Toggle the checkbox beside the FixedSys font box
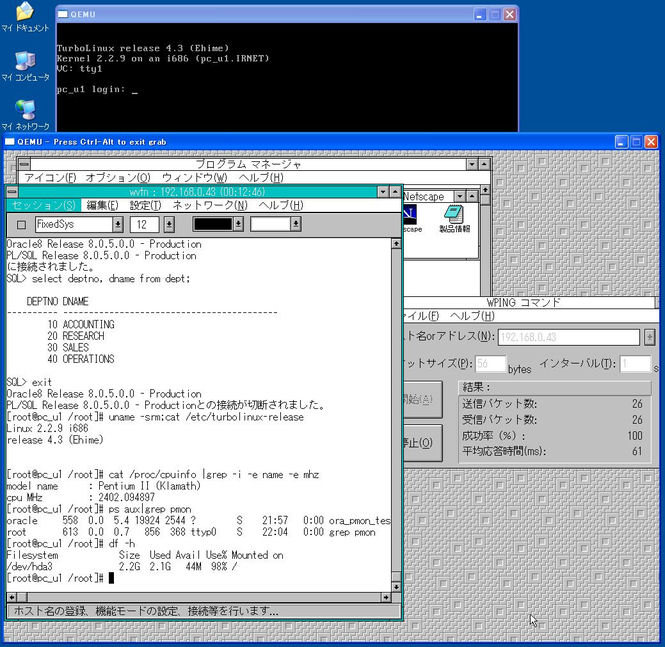The width and height of the screenshot is (665, 647). click(x=21, y=224)
